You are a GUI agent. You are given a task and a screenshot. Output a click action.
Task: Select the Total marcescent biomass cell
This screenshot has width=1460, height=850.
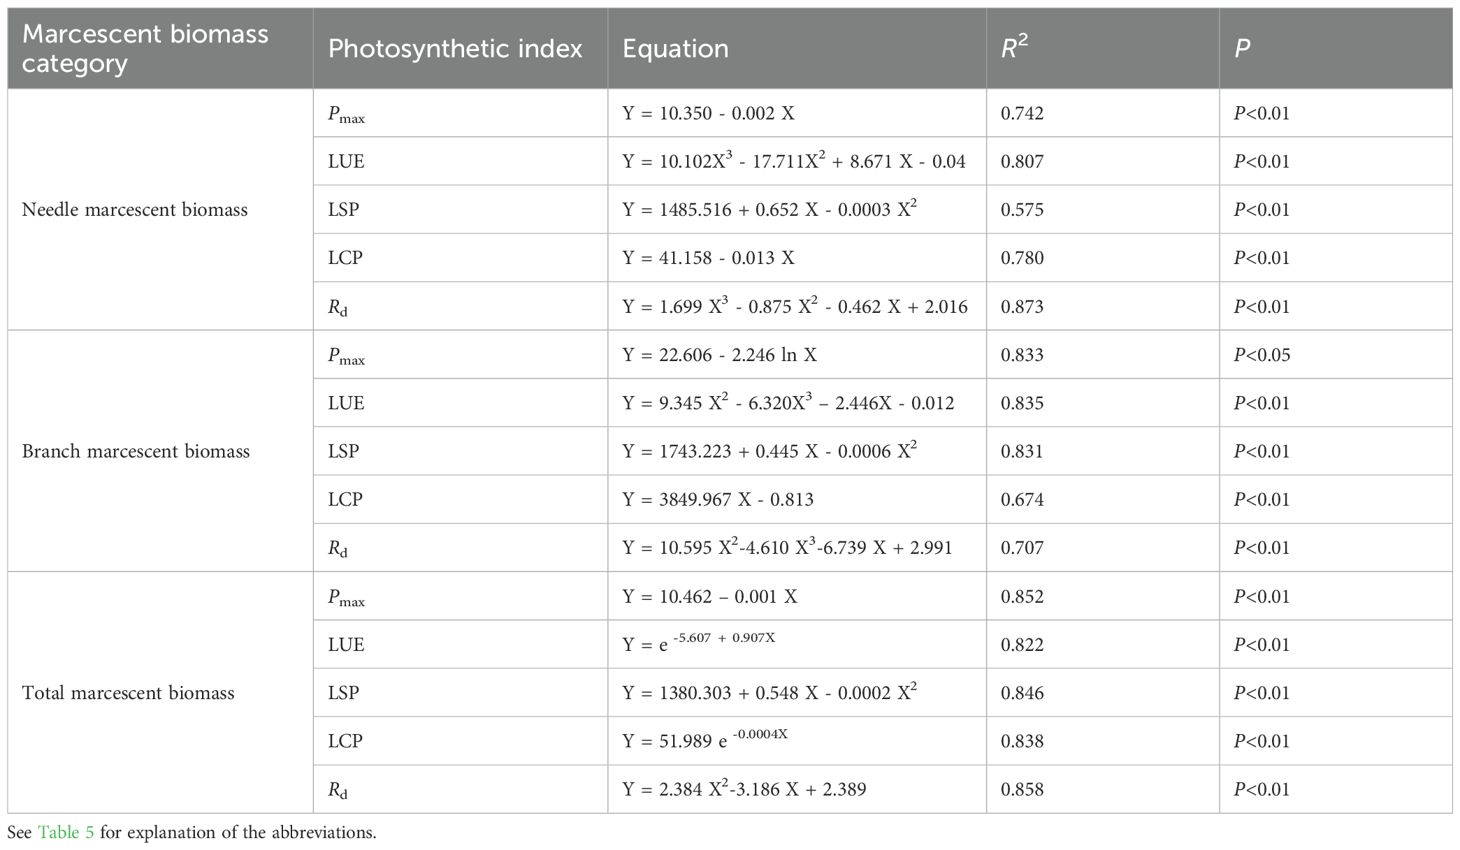point(128,692)
